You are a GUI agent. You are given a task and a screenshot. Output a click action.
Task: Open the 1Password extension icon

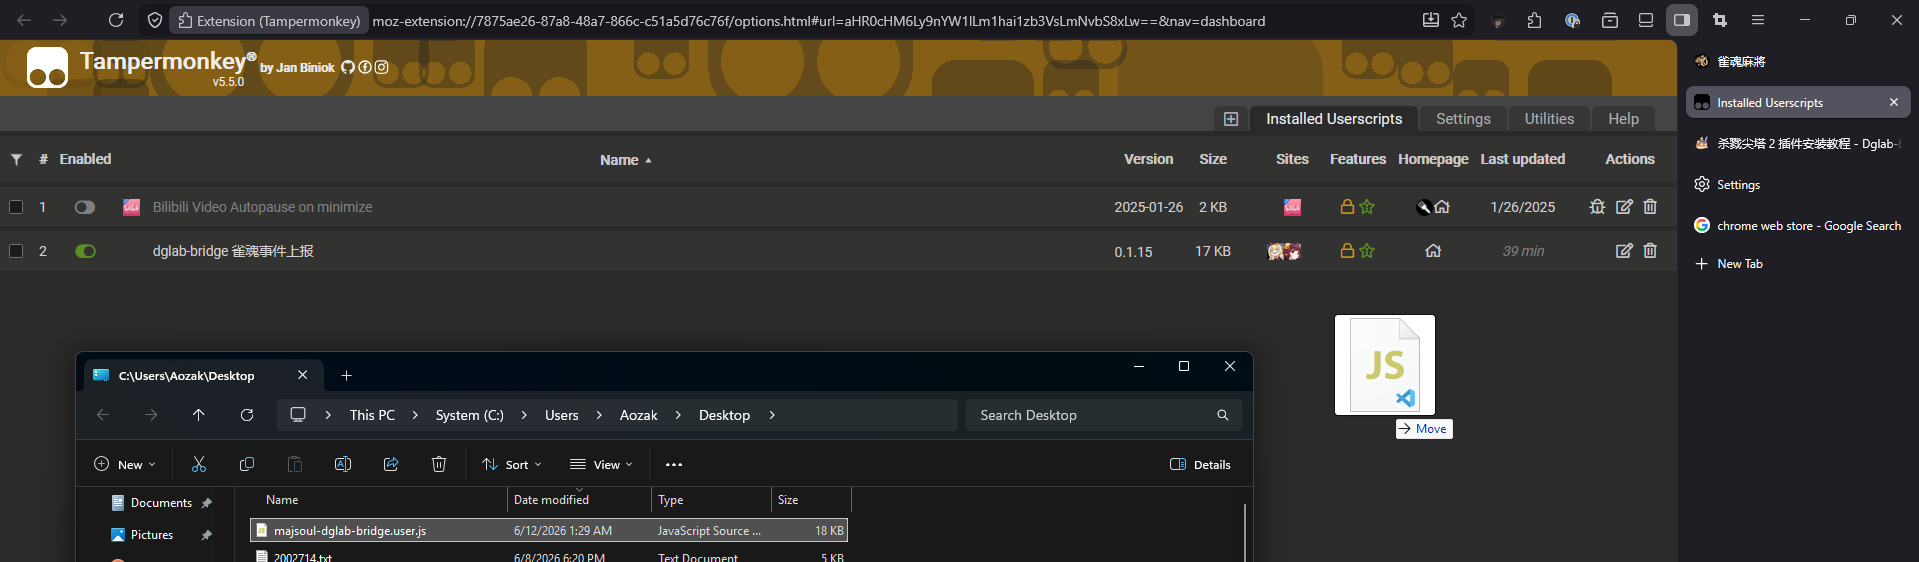(1572, 20)
